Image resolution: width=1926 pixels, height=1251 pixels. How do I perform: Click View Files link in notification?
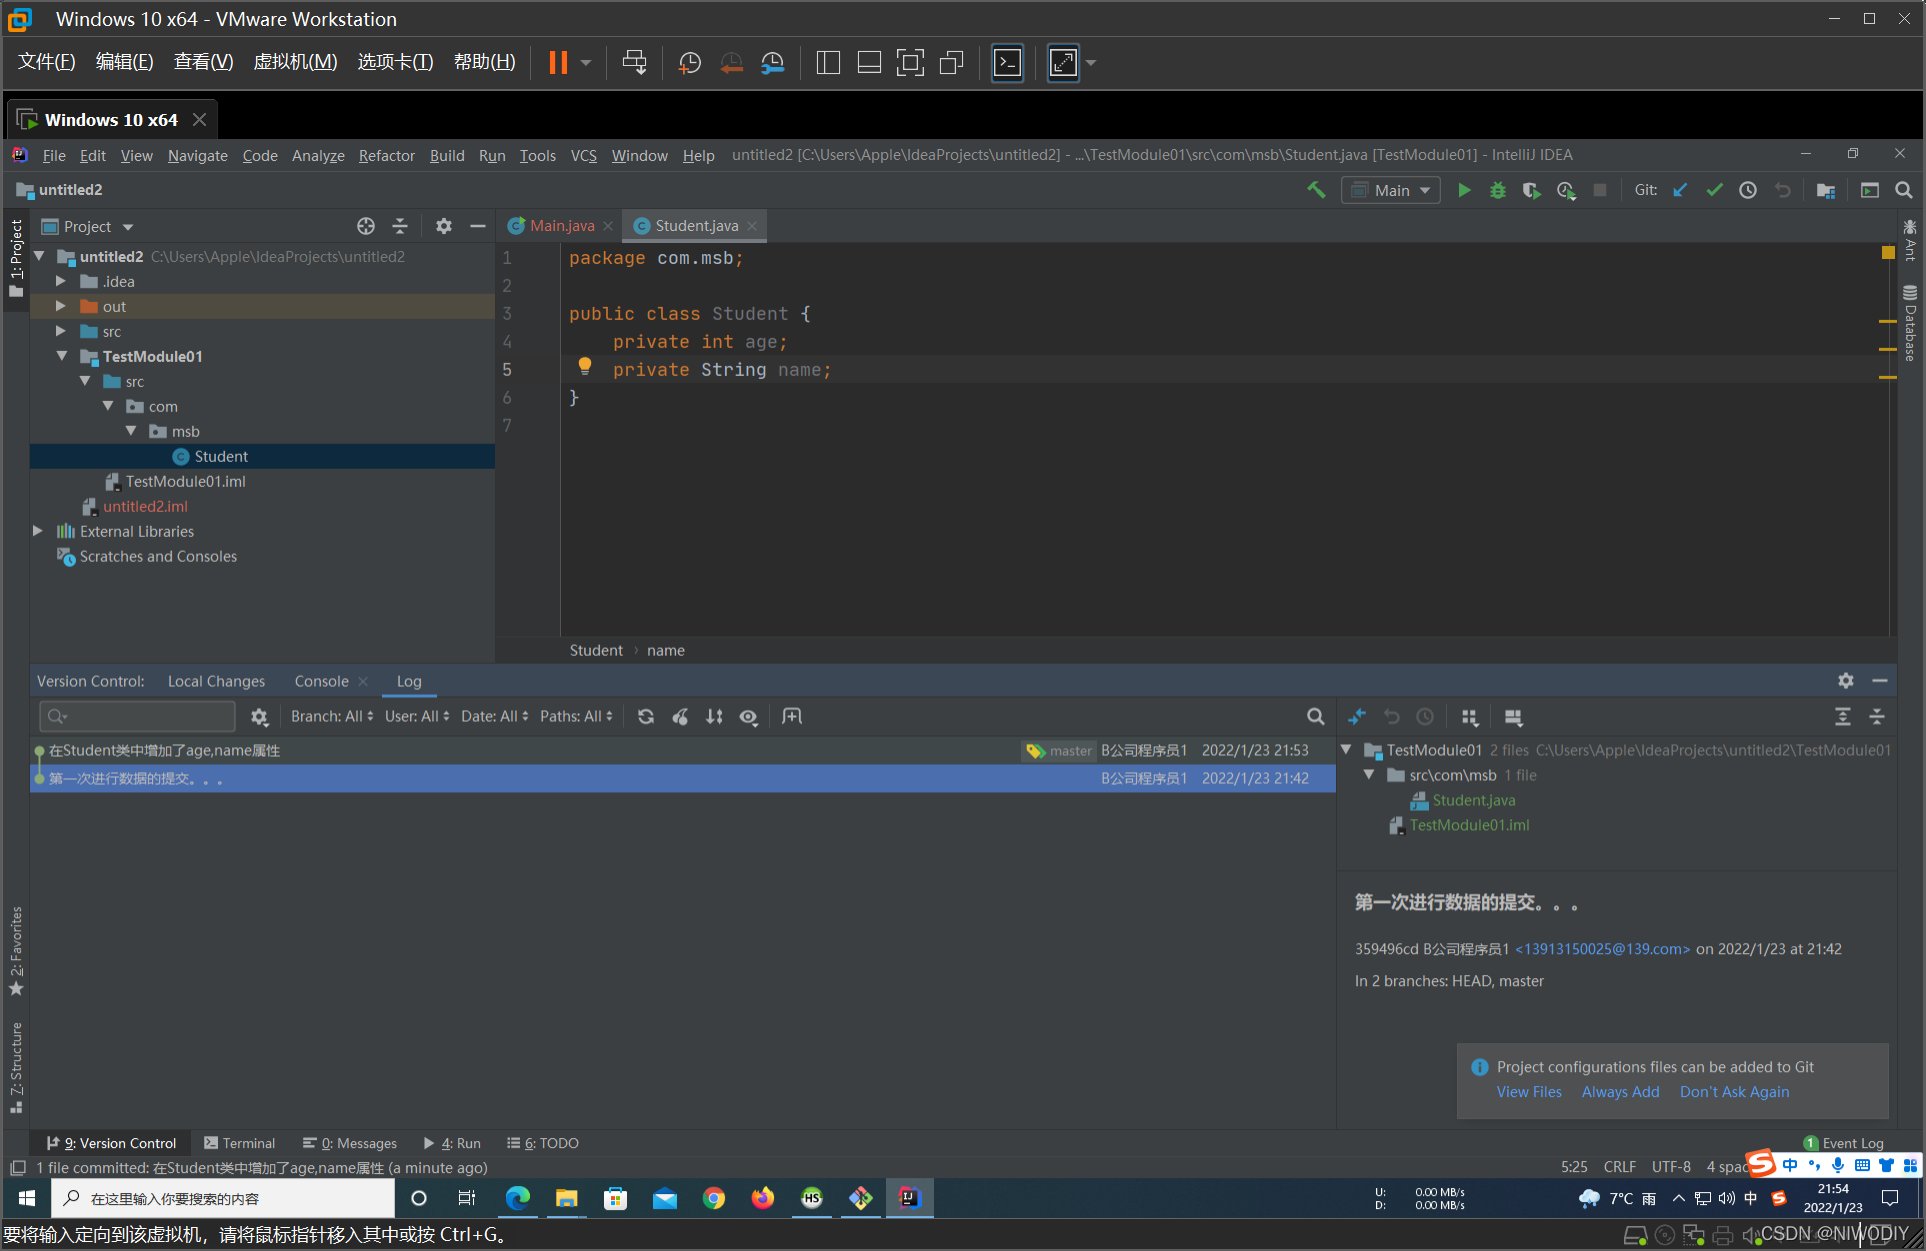click(1529, 1092)
